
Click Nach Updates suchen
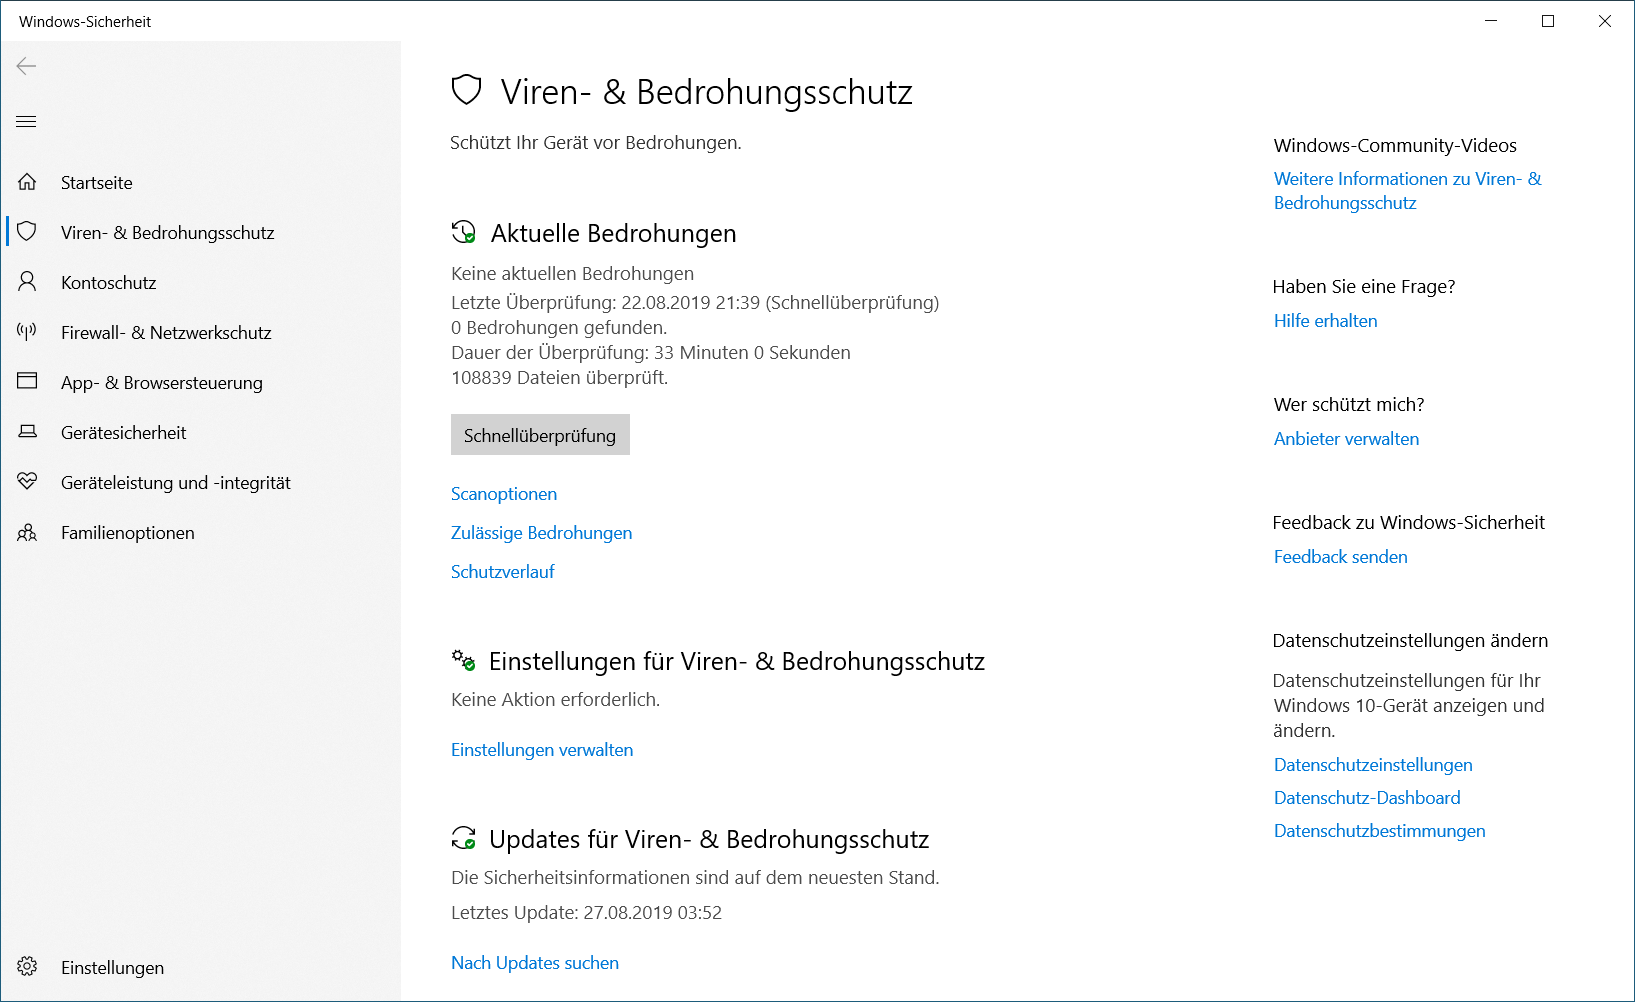coord(535,963)
